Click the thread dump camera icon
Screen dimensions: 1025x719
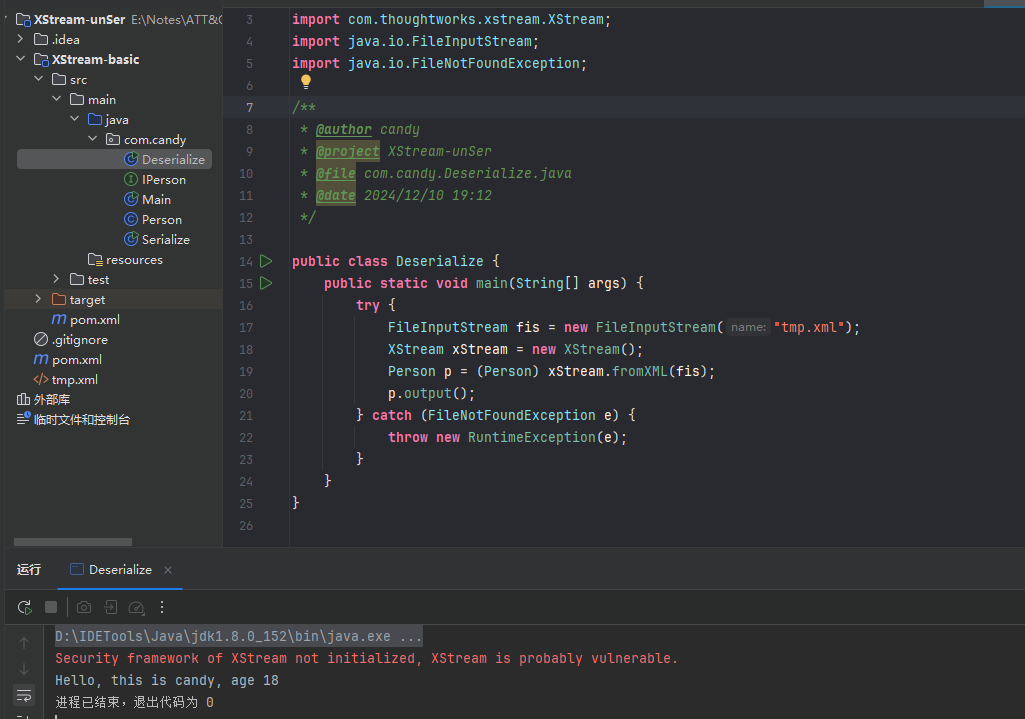click(x=84, y=607)
